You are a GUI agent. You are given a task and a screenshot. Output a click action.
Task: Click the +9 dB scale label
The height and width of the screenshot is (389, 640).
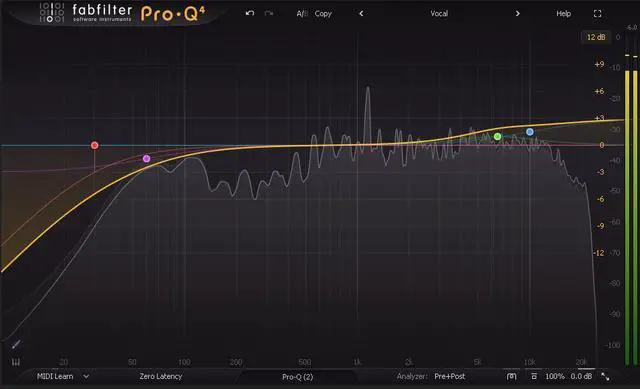pyautogui.click(x=599, y=64)
